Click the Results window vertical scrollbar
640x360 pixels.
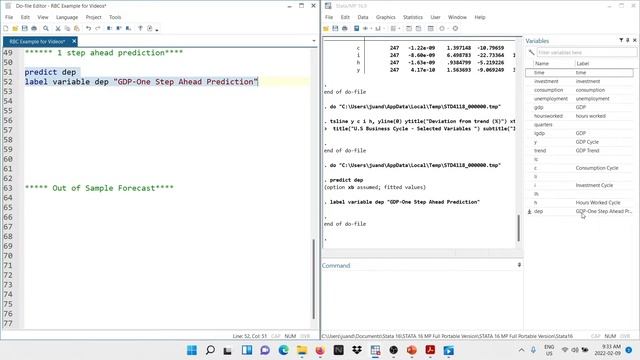[519, 227]
